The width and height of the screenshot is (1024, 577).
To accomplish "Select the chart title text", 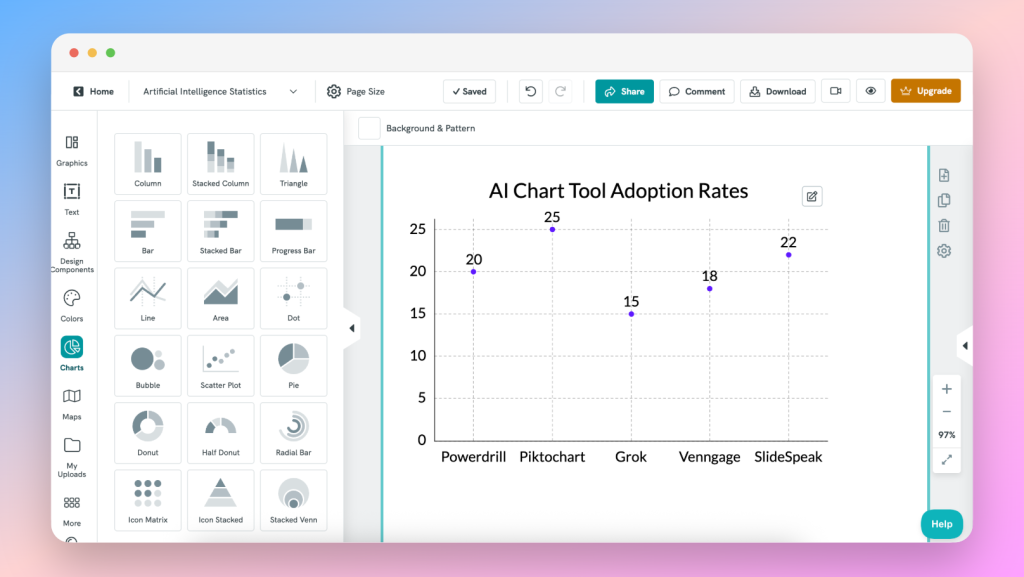I will point(618,191).
